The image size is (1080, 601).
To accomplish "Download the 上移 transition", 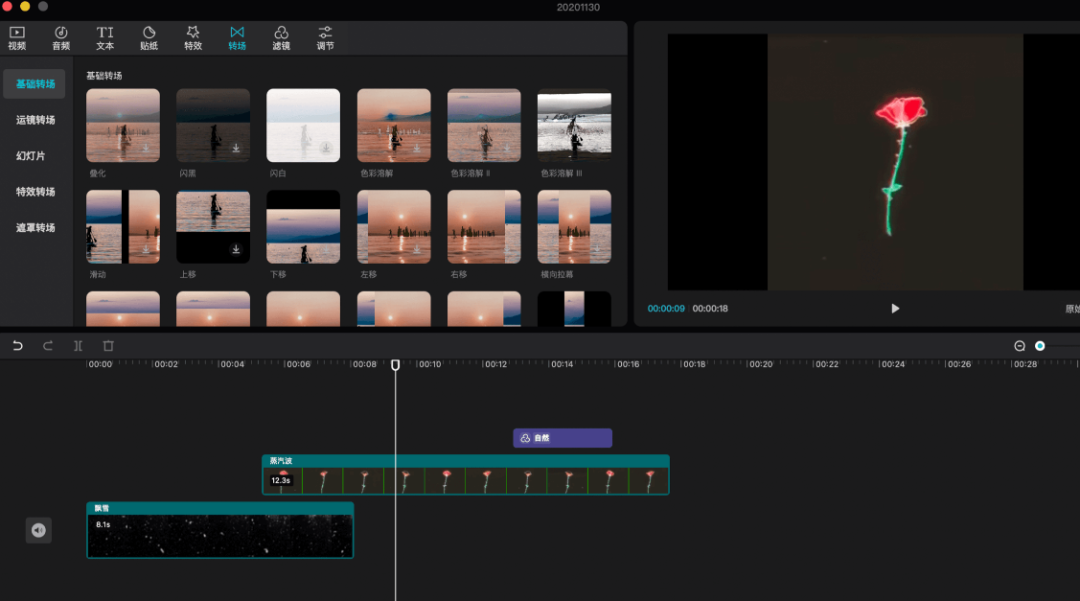I will [x=236, y=249].
